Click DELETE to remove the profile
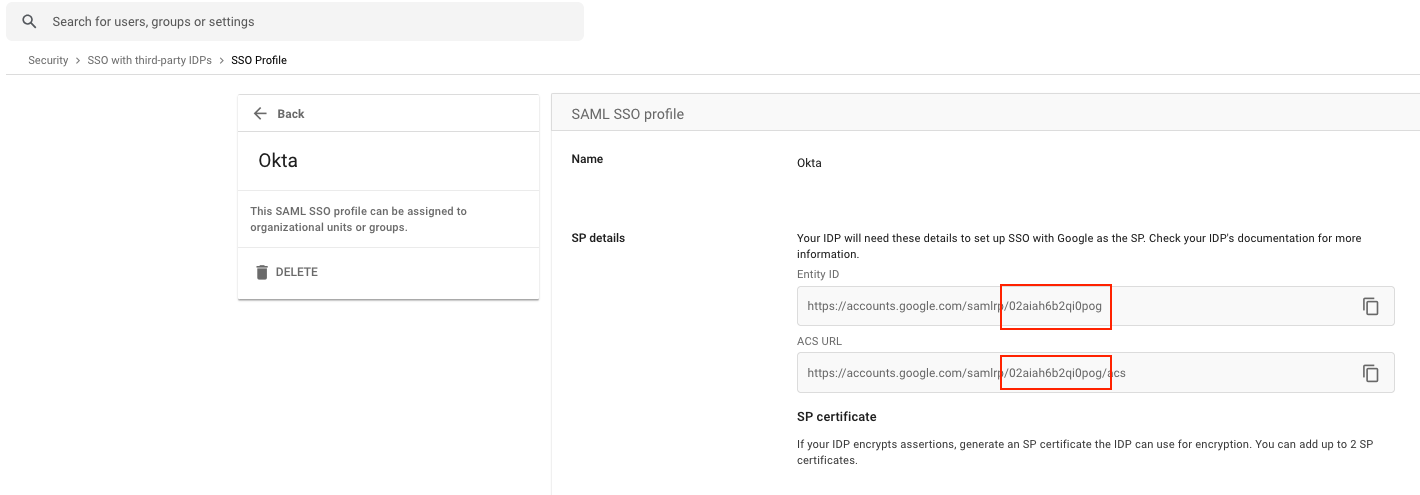 coord(297,272)
